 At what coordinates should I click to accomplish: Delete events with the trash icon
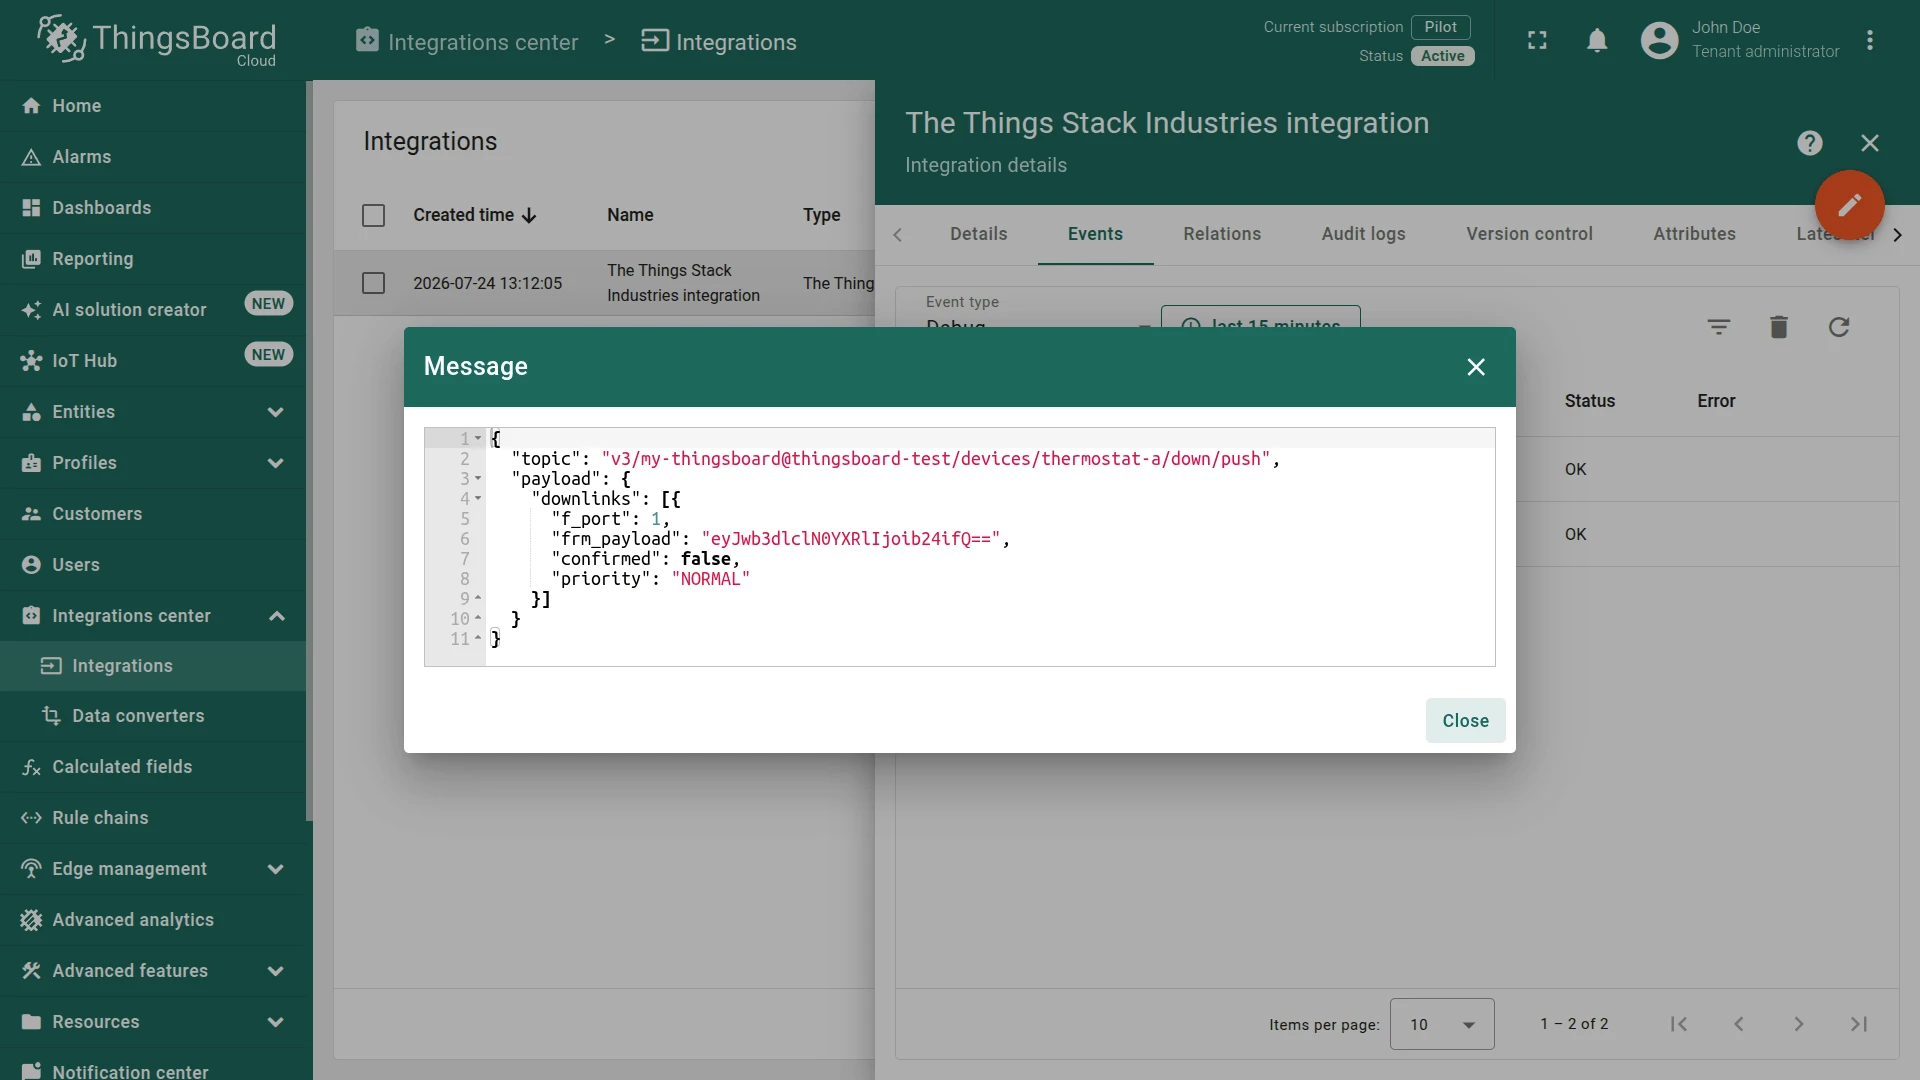tap(1778, 327)
